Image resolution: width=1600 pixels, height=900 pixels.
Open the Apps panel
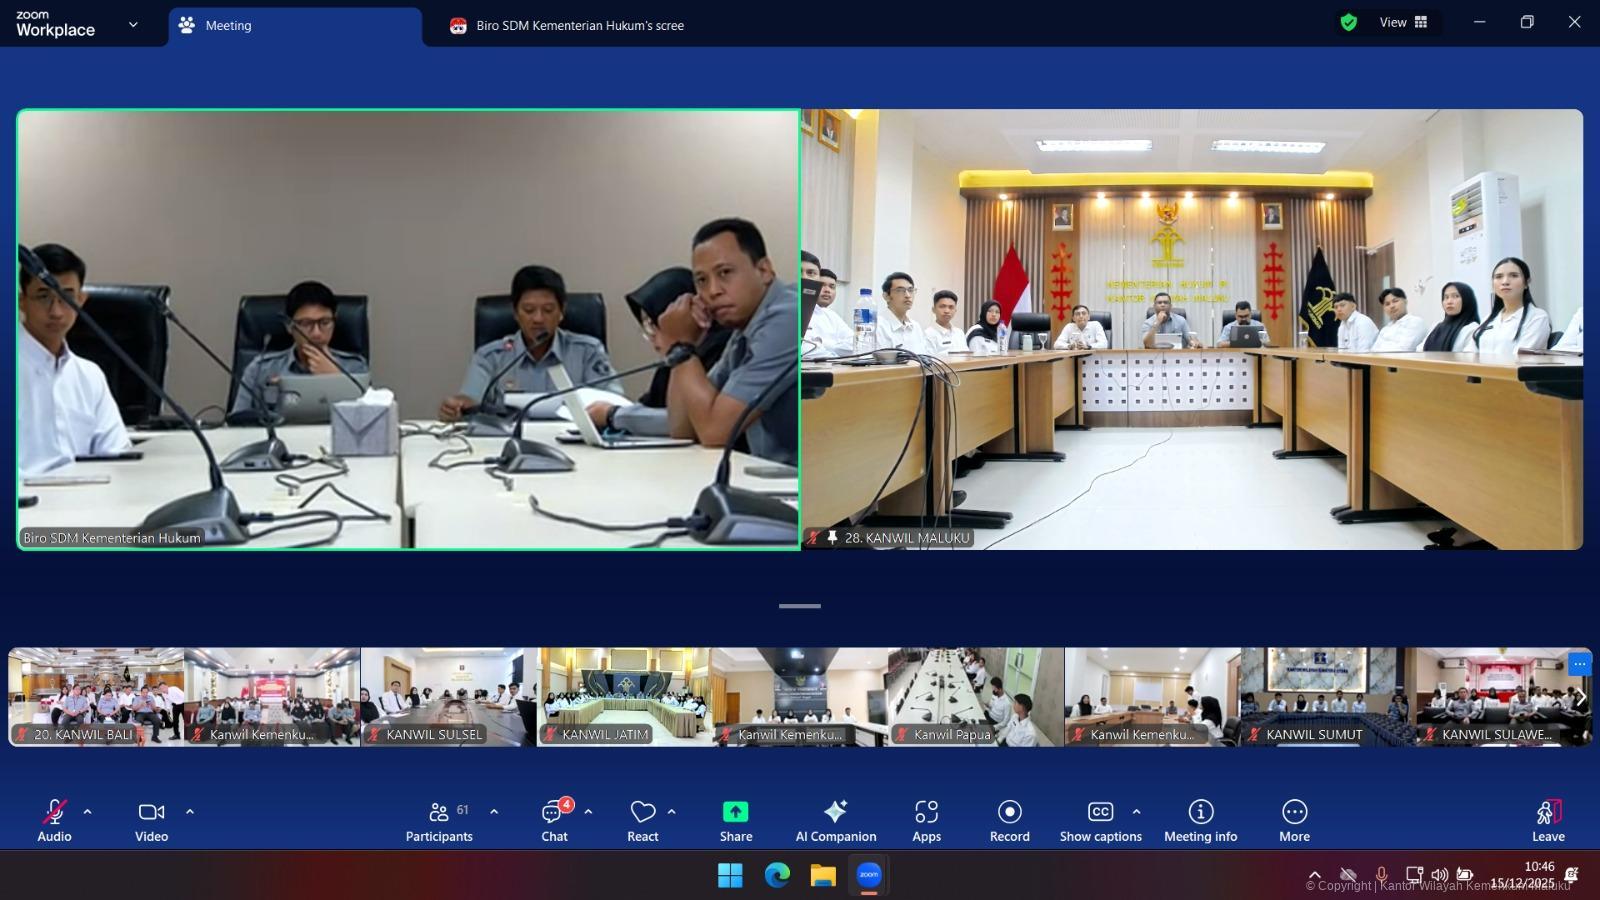pyautogui.click(x=926, y=820)
